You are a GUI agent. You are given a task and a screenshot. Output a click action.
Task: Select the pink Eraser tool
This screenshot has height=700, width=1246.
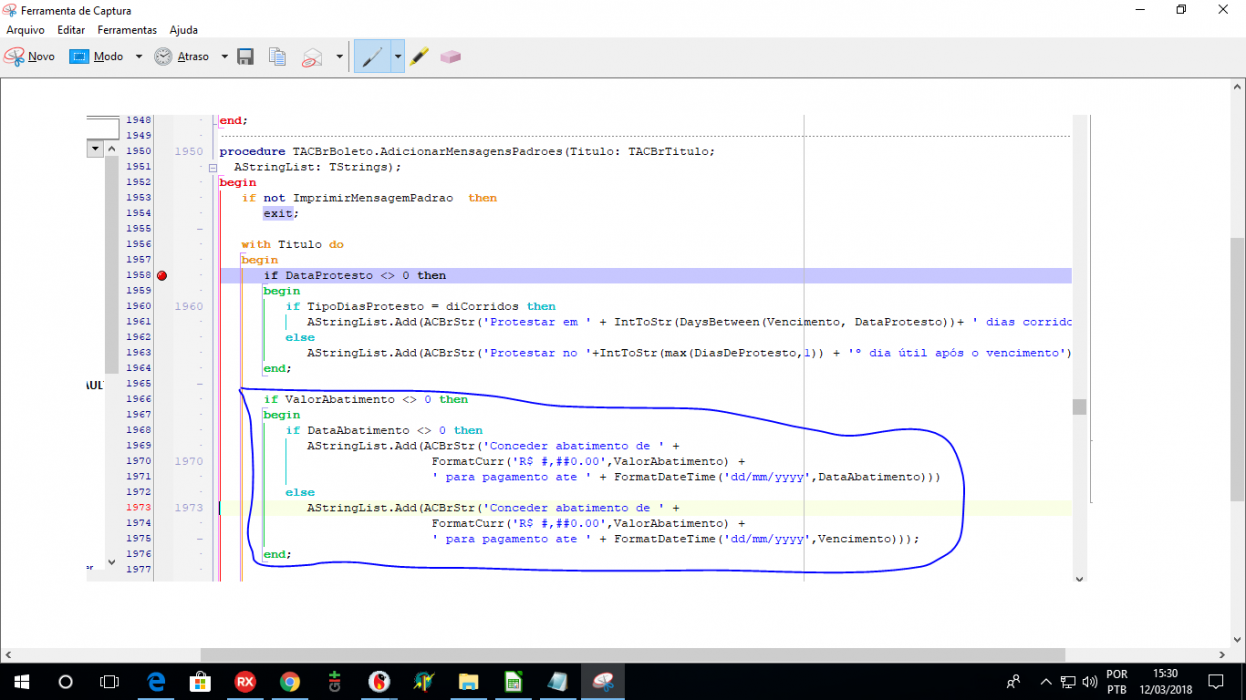coord(451,57)
